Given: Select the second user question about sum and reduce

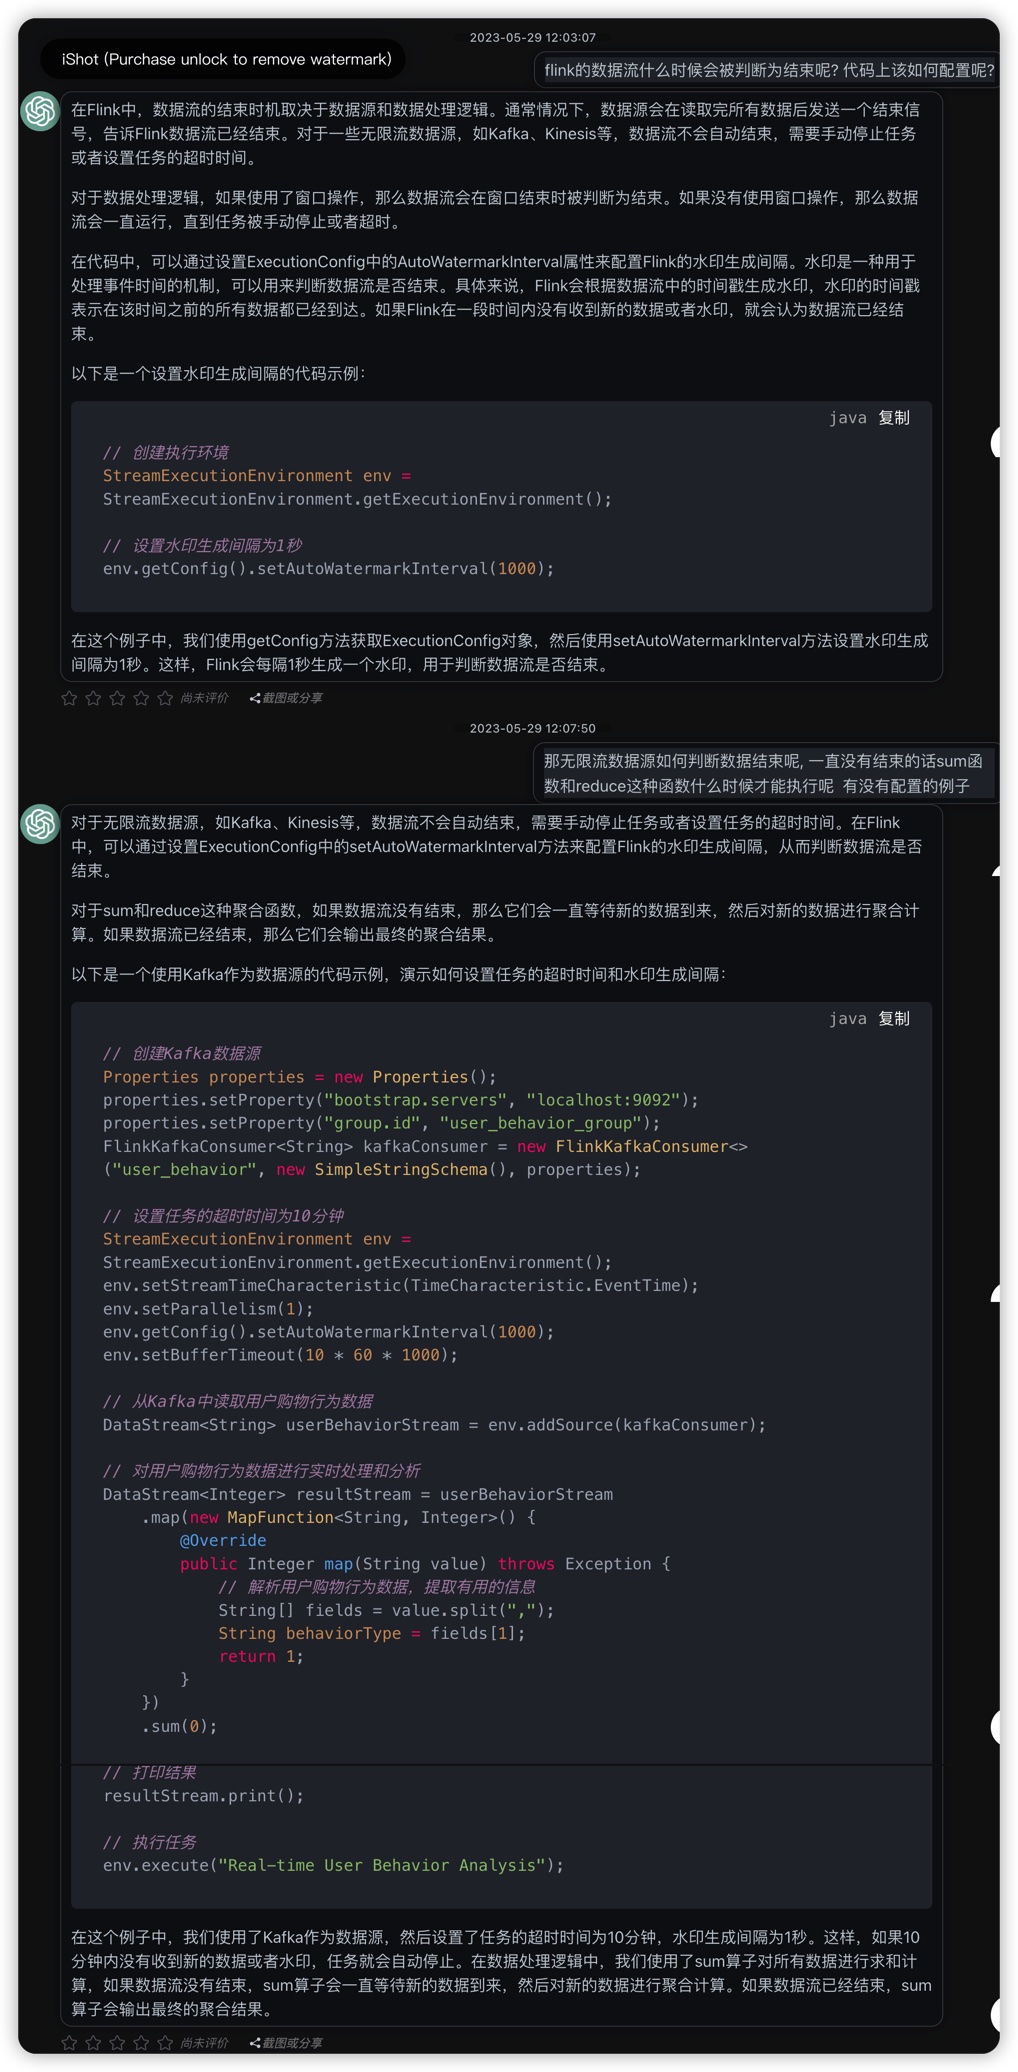Looking at the screenshot, I should 765,773.
